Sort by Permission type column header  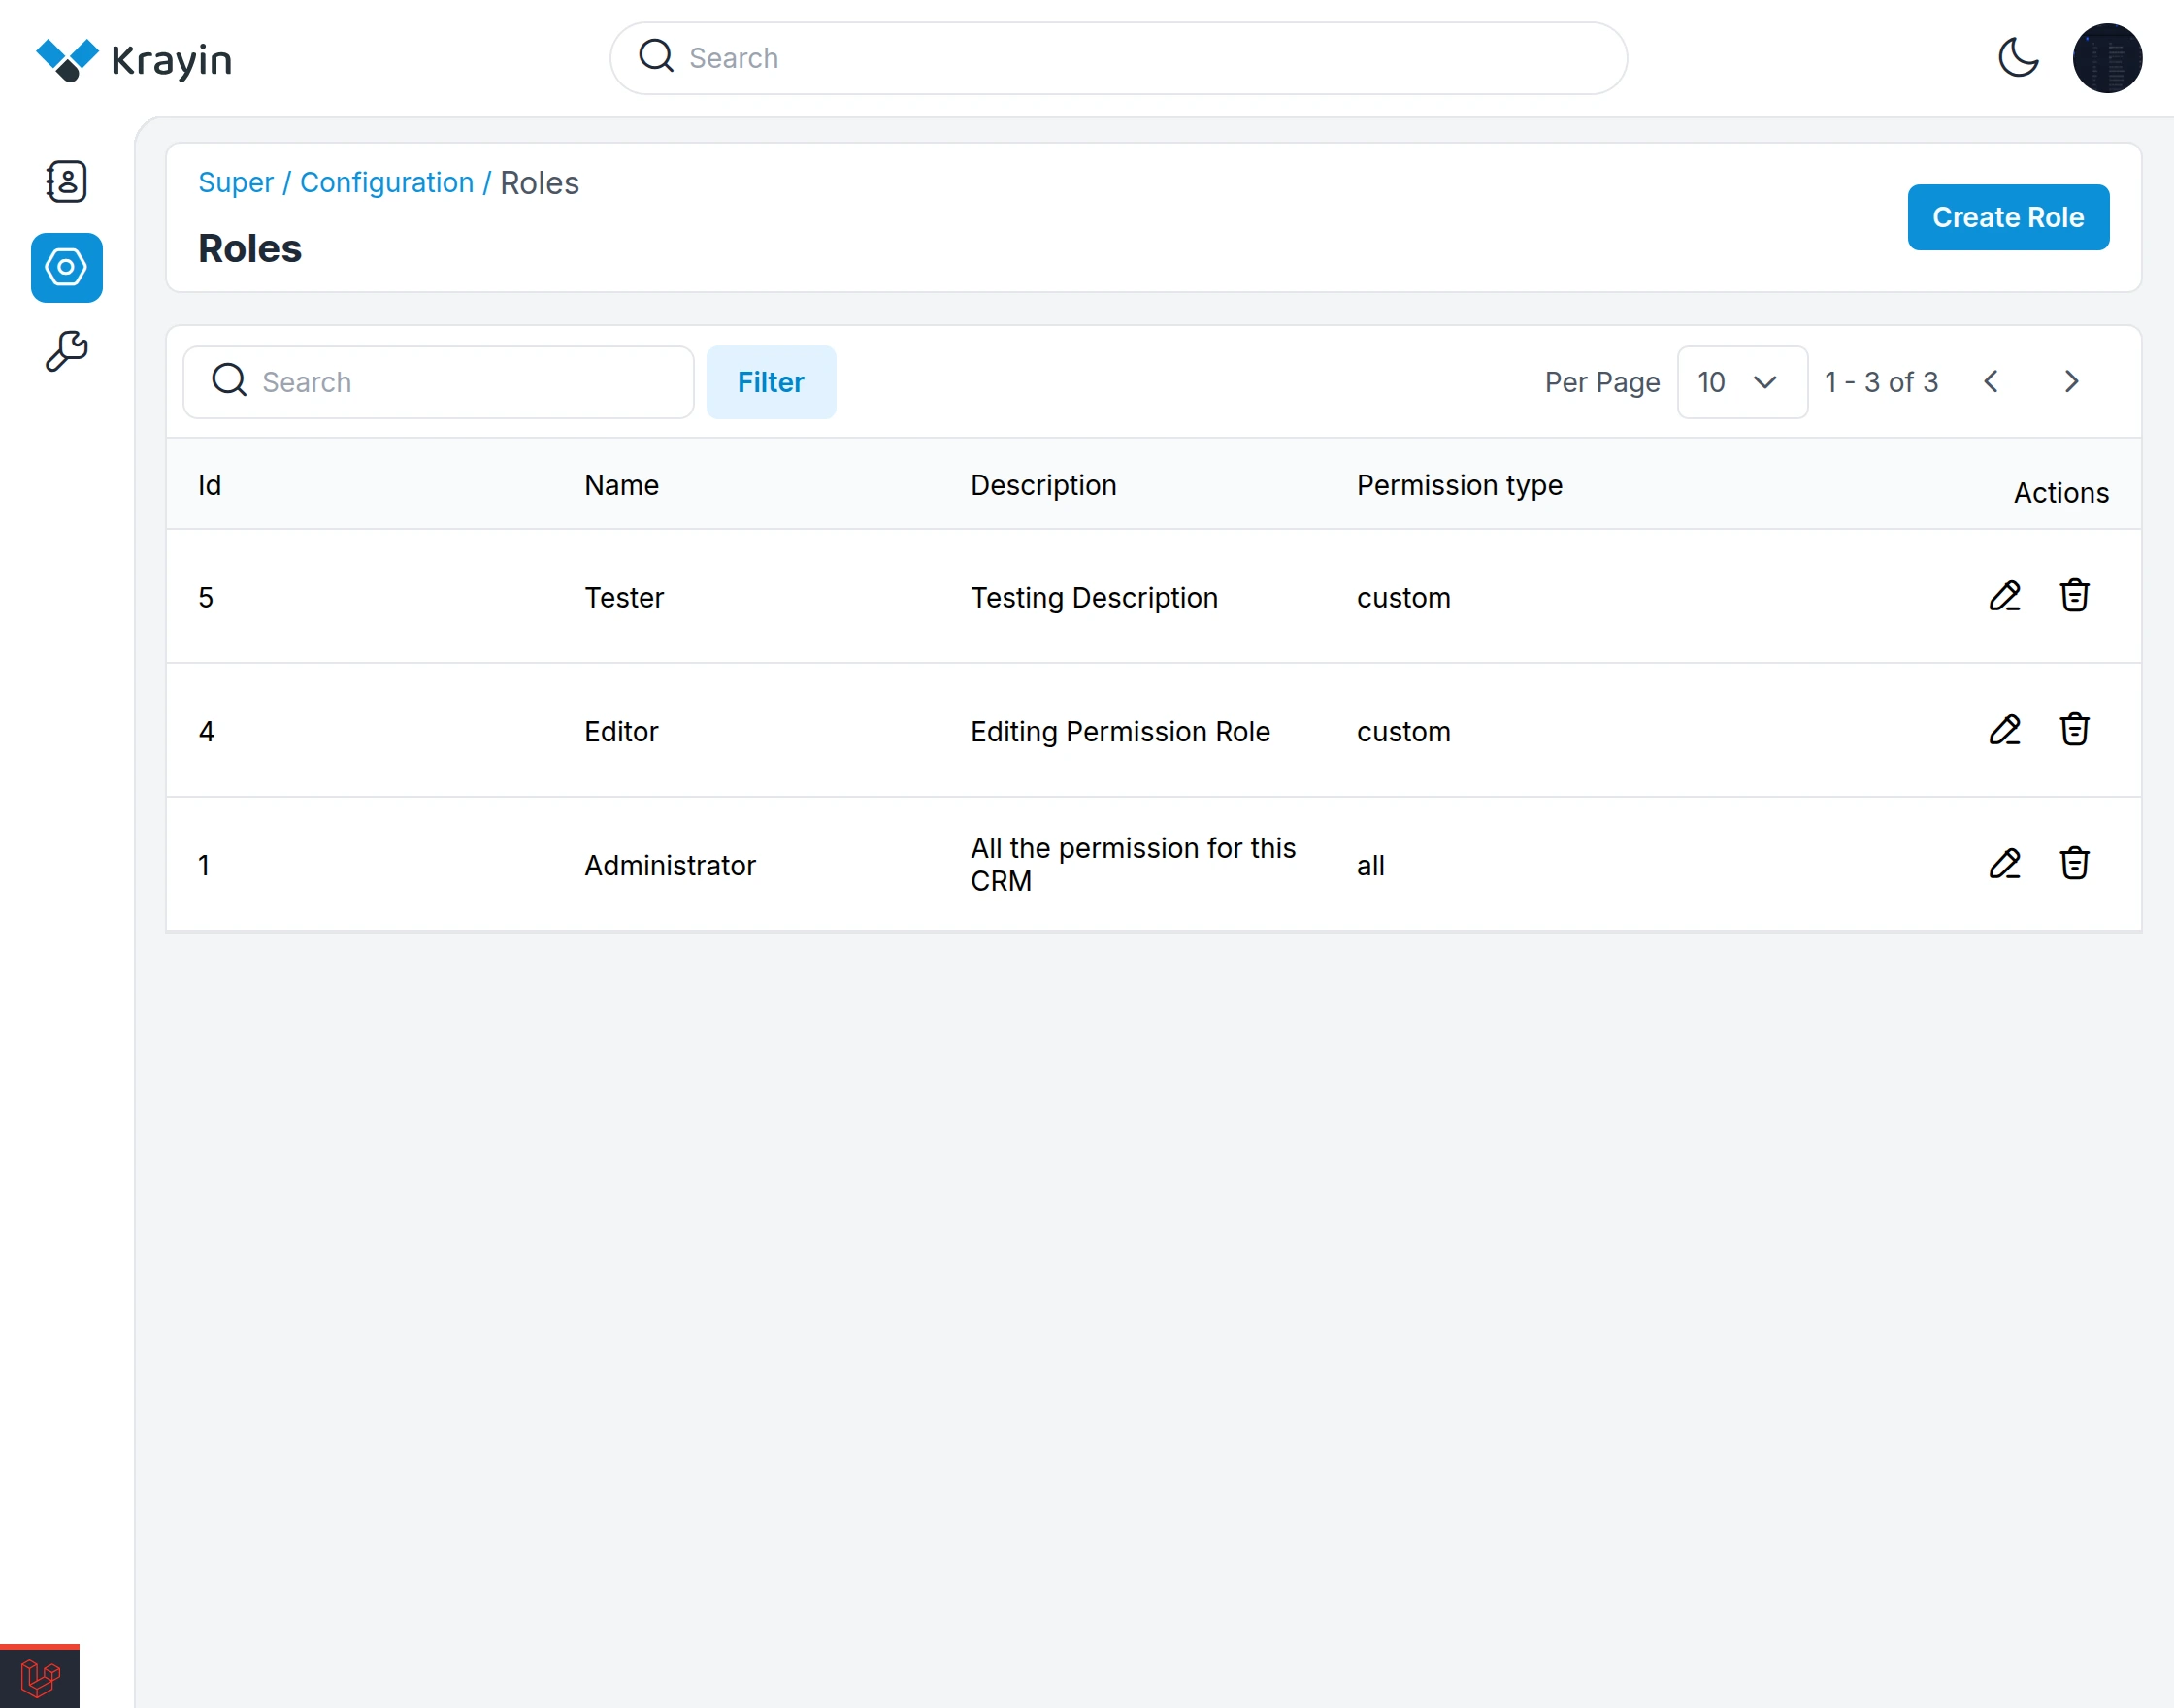[1458, 485]
